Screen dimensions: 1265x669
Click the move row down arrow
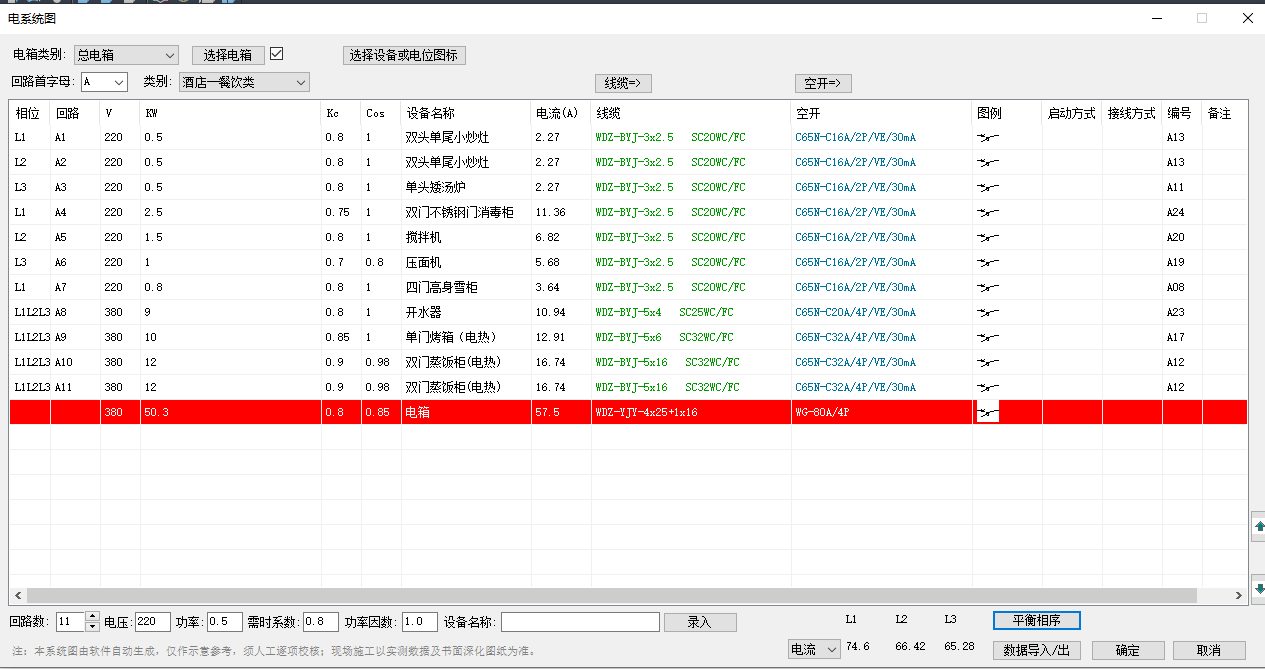click(x=1257, y=589)
